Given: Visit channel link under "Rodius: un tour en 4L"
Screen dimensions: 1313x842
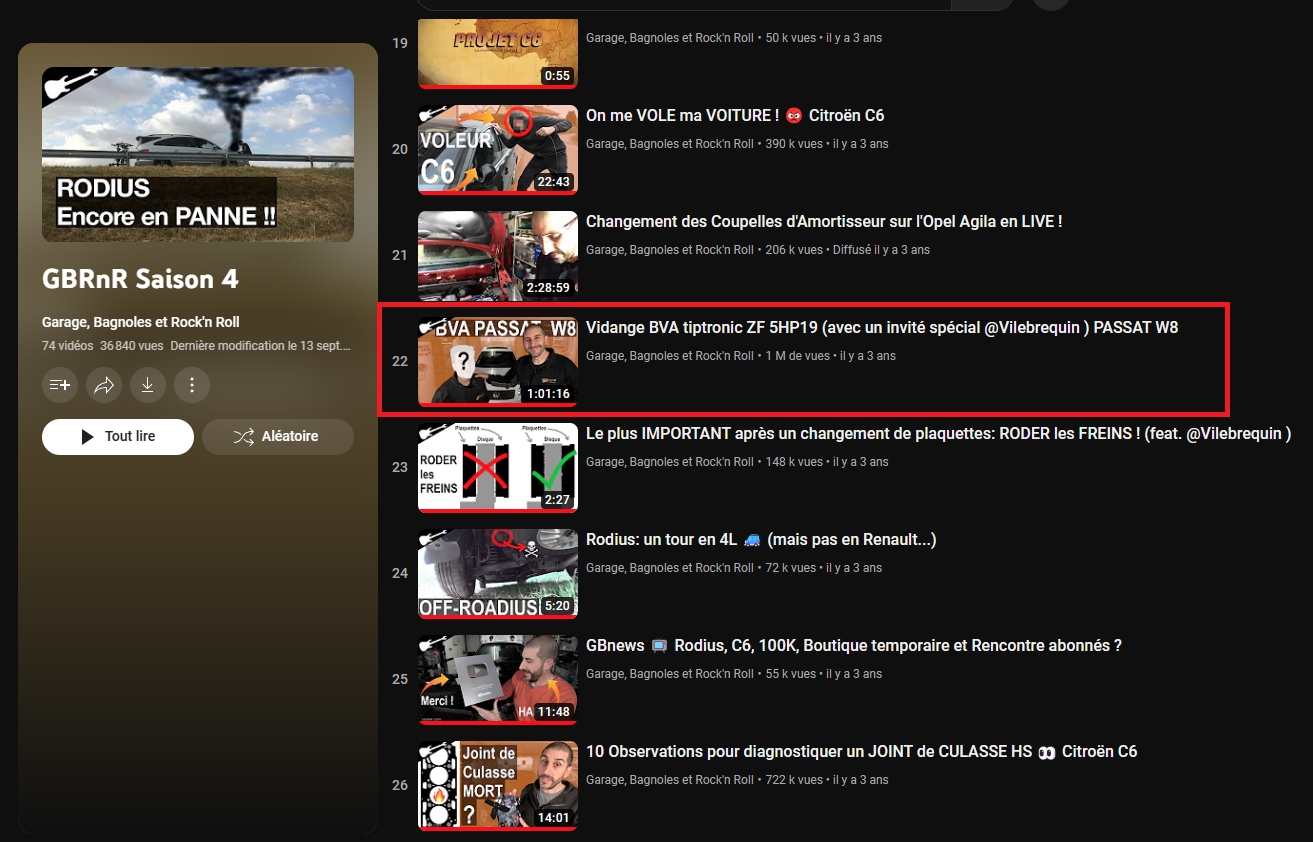Looking at the screenshot, I should pyautogui.click(x=670, y=568).
